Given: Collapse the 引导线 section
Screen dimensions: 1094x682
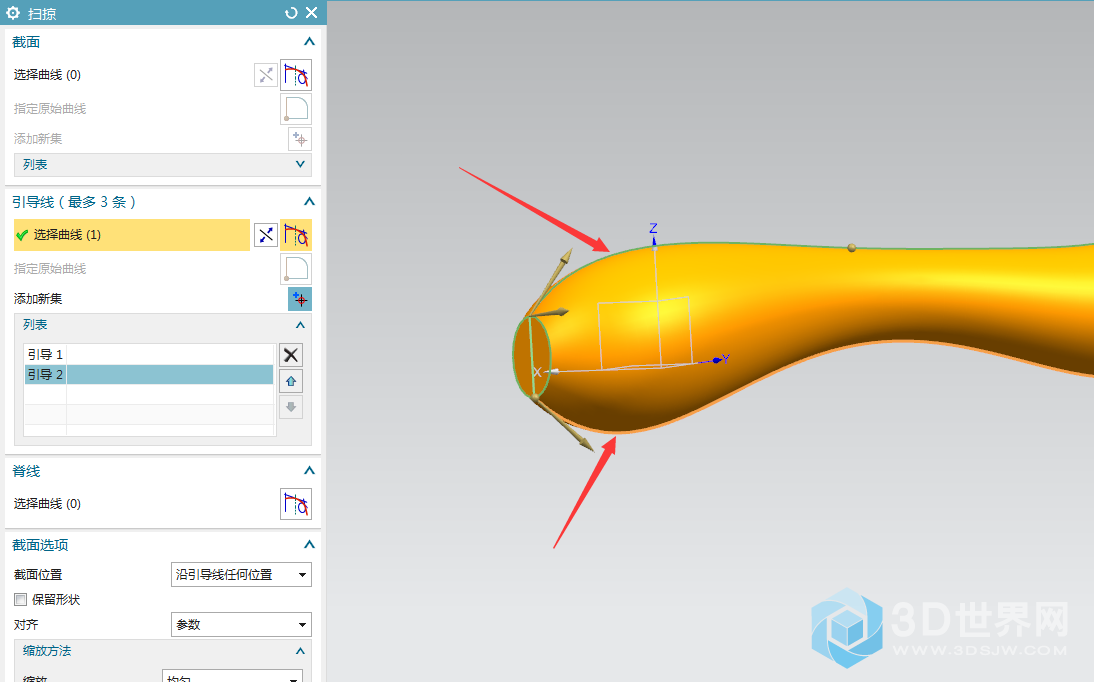Looking at the screenshot, I should pyautogui.click(x=309, y=202).
